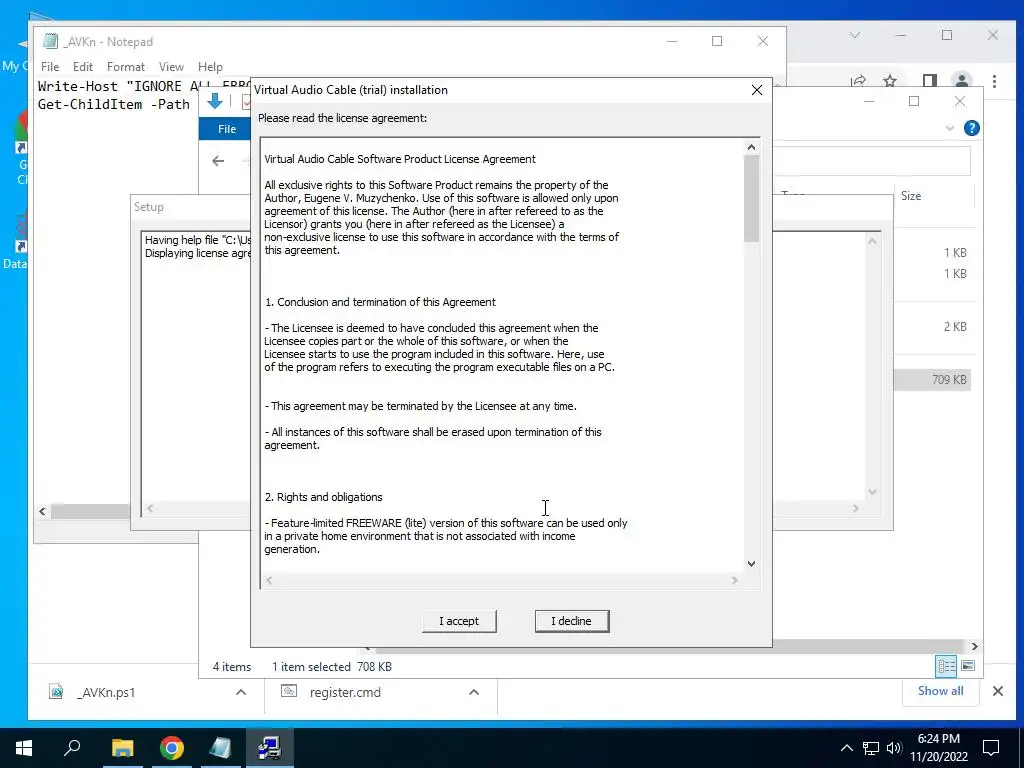Screen dimensions: 1024x768
Task: Click the Setup log scroll down arrow
Action: point(872,492)
